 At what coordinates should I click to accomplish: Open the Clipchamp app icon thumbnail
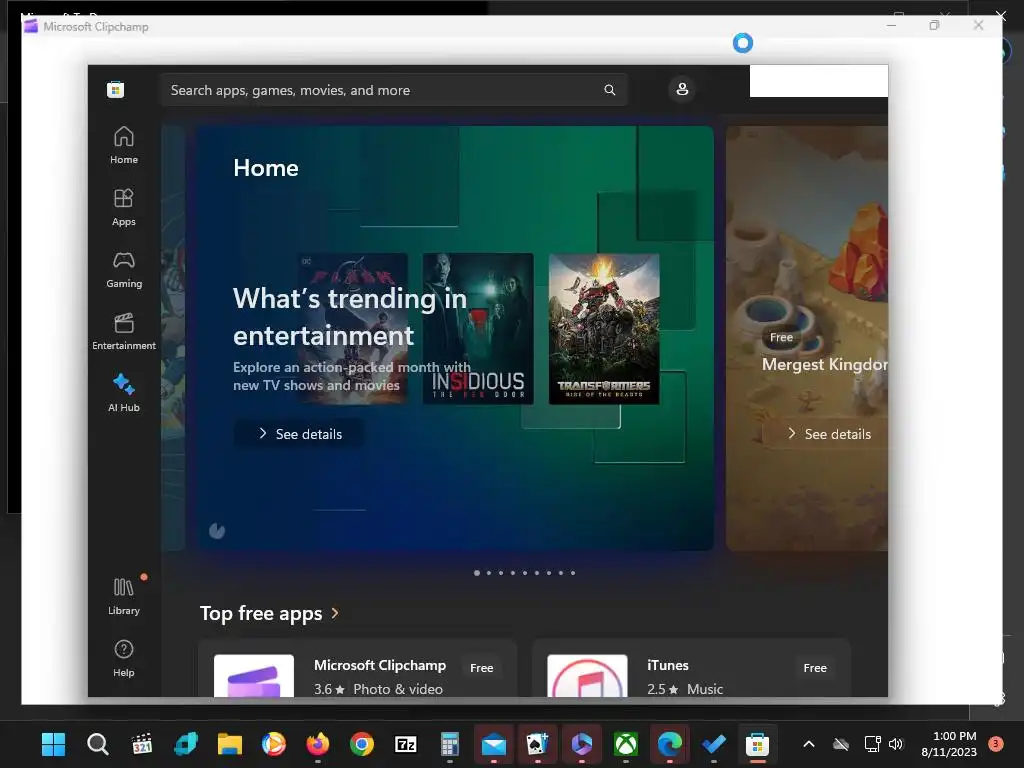click(x=254, y=676)
